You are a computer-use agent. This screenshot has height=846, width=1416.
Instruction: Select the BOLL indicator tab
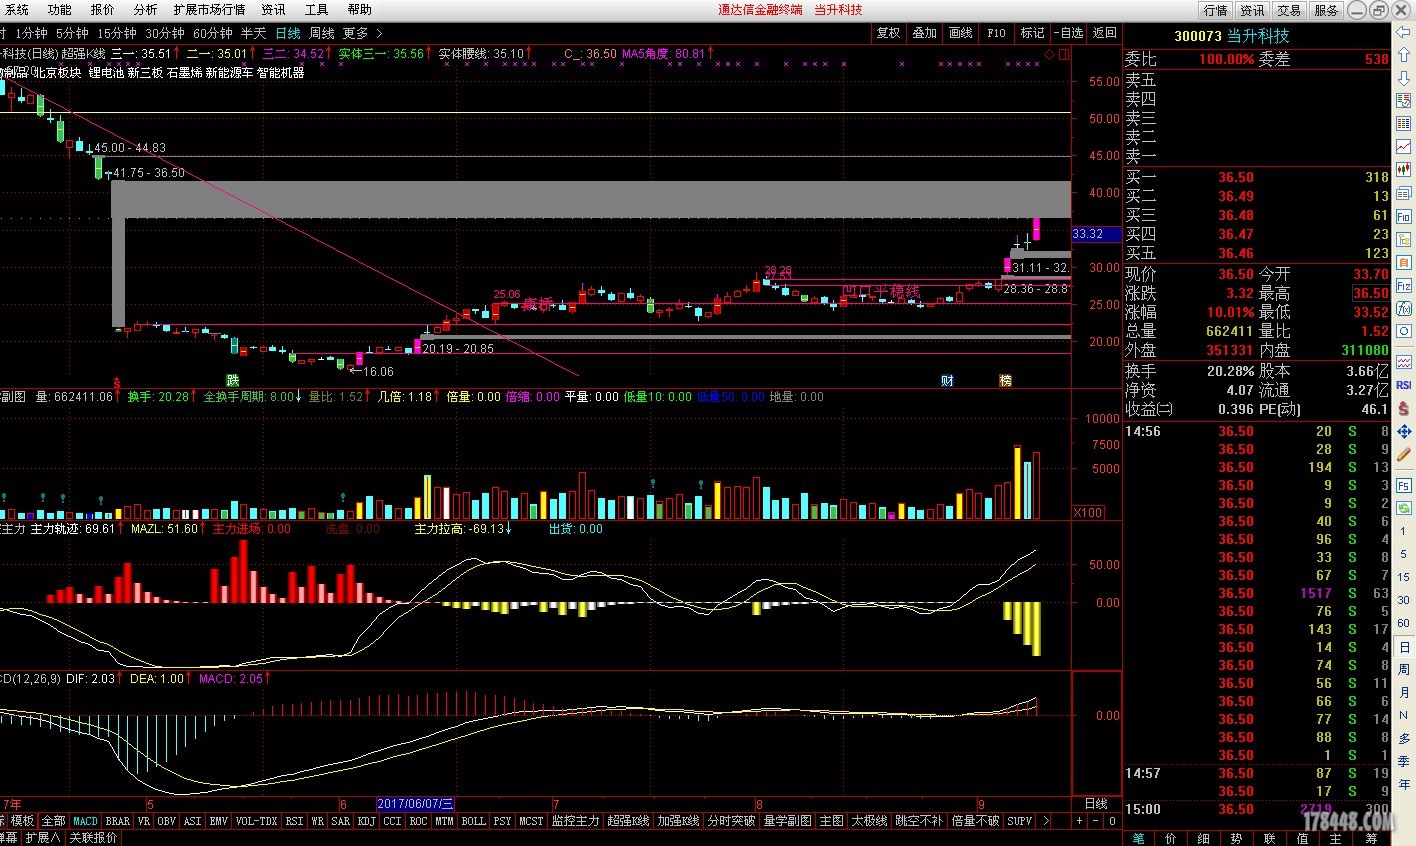click(x=473, y=821)
